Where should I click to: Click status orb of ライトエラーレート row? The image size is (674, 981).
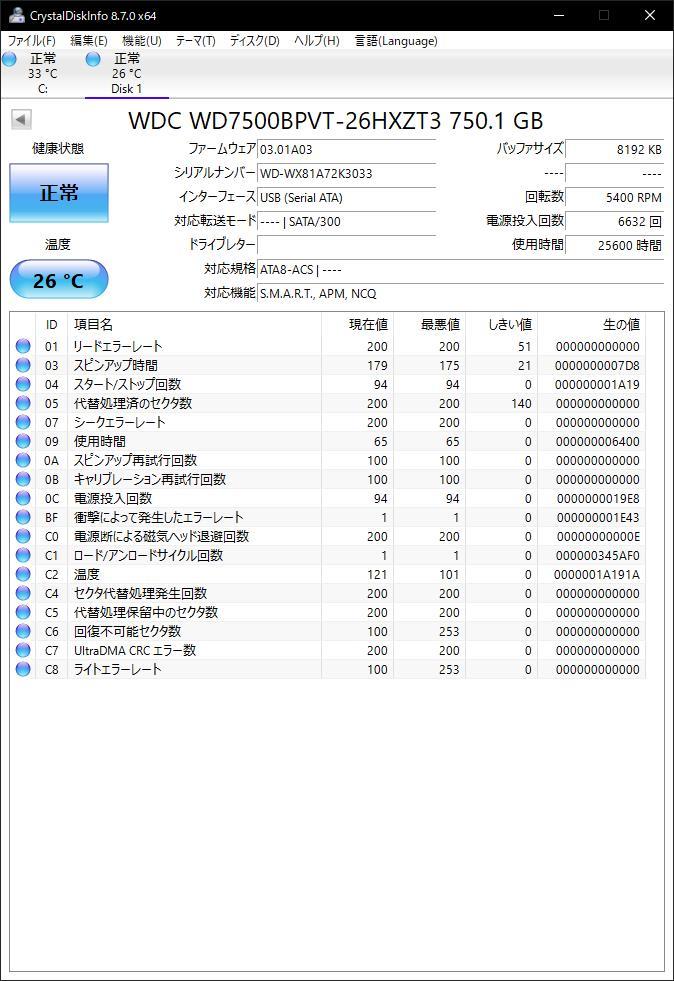coord(23,669)
